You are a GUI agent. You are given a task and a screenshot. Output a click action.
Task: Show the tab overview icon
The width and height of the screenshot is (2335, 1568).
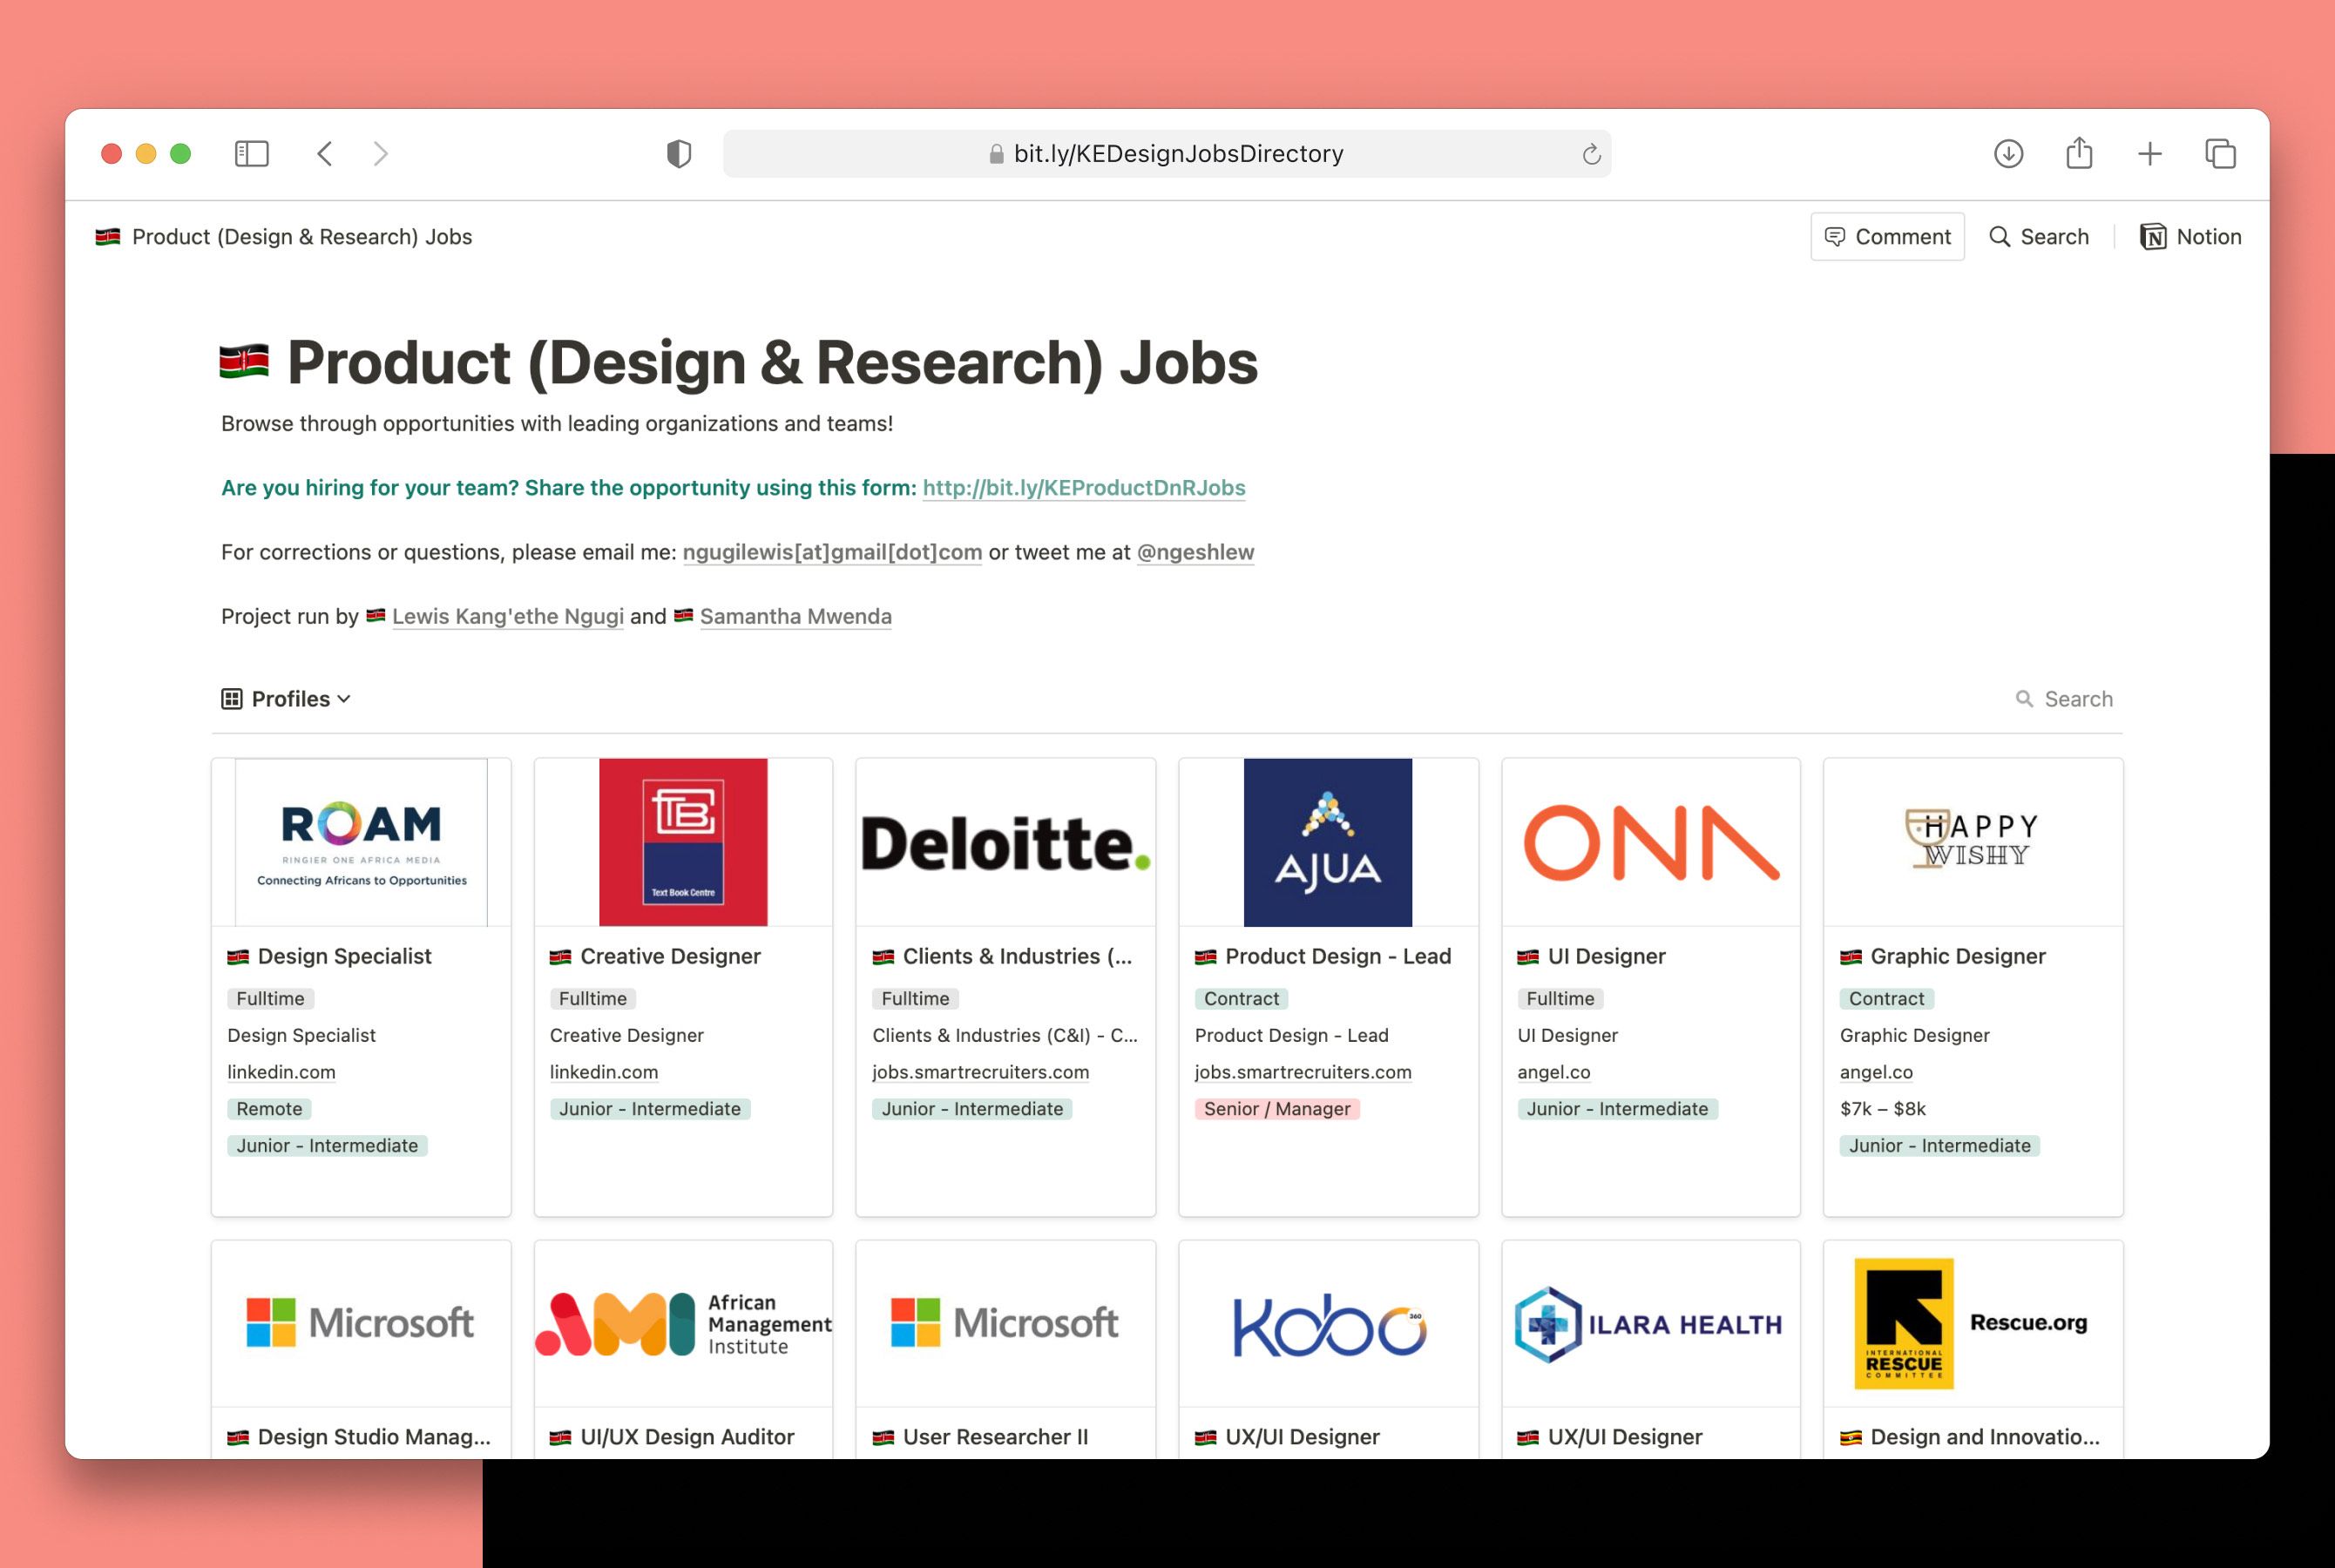click(2220, 153)
